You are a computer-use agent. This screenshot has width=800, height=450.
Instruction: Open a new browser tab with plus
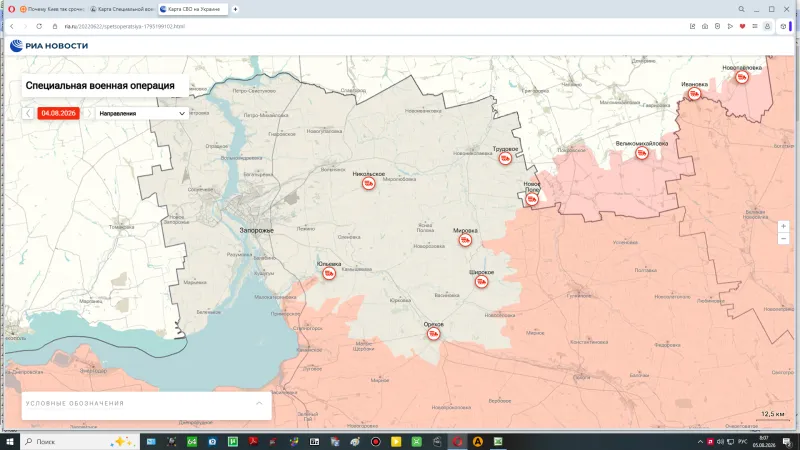(235, 9)
